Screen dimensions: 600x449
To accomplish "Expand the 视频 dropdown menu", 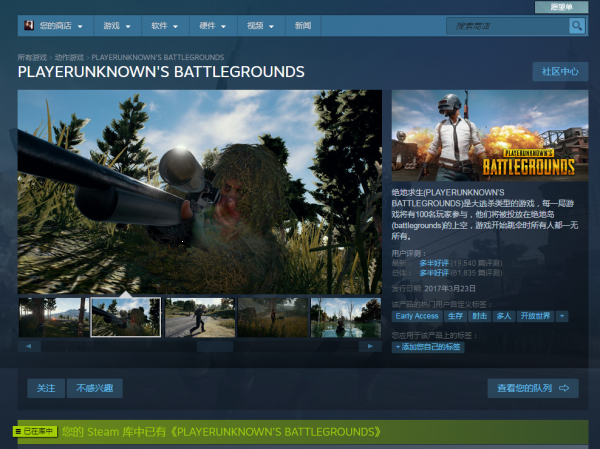I will pos(261,26).
